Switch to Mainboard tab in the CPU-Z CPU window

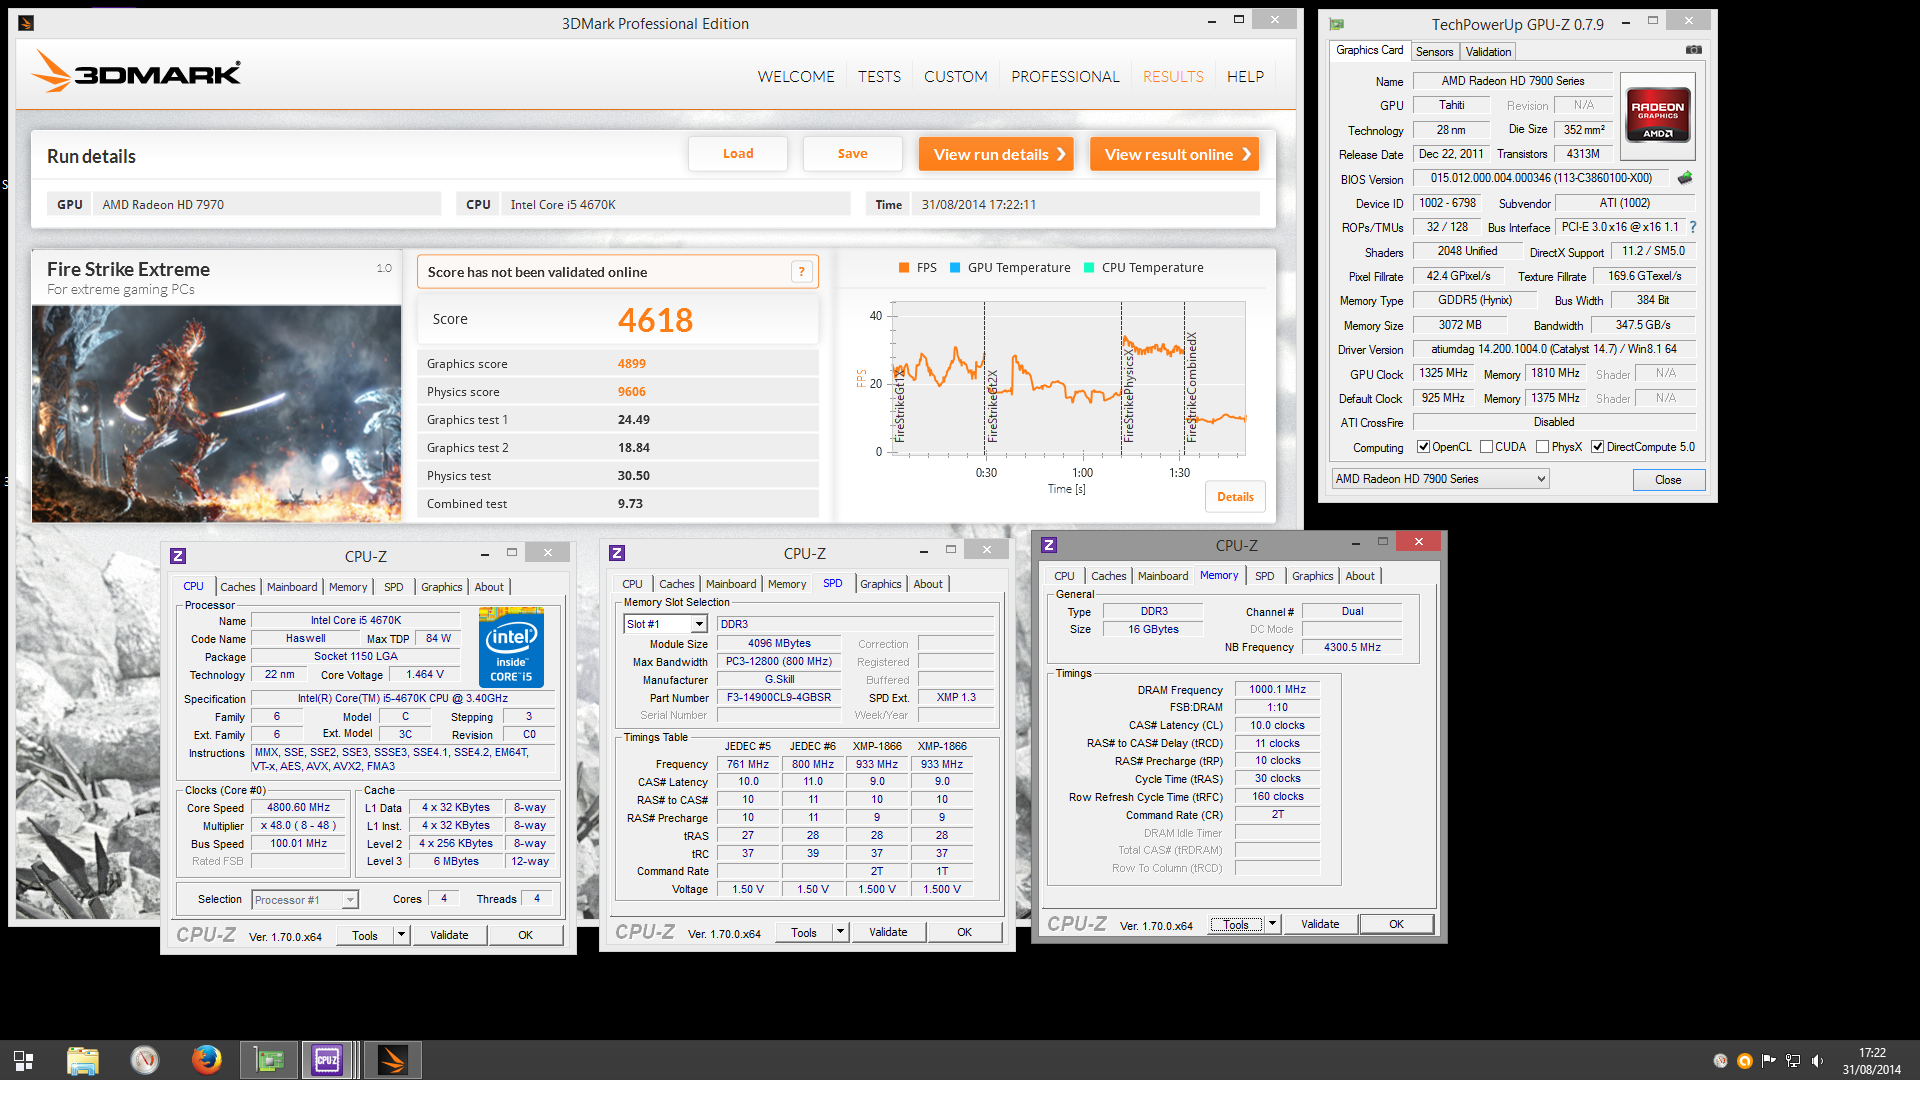coord(292,587)
